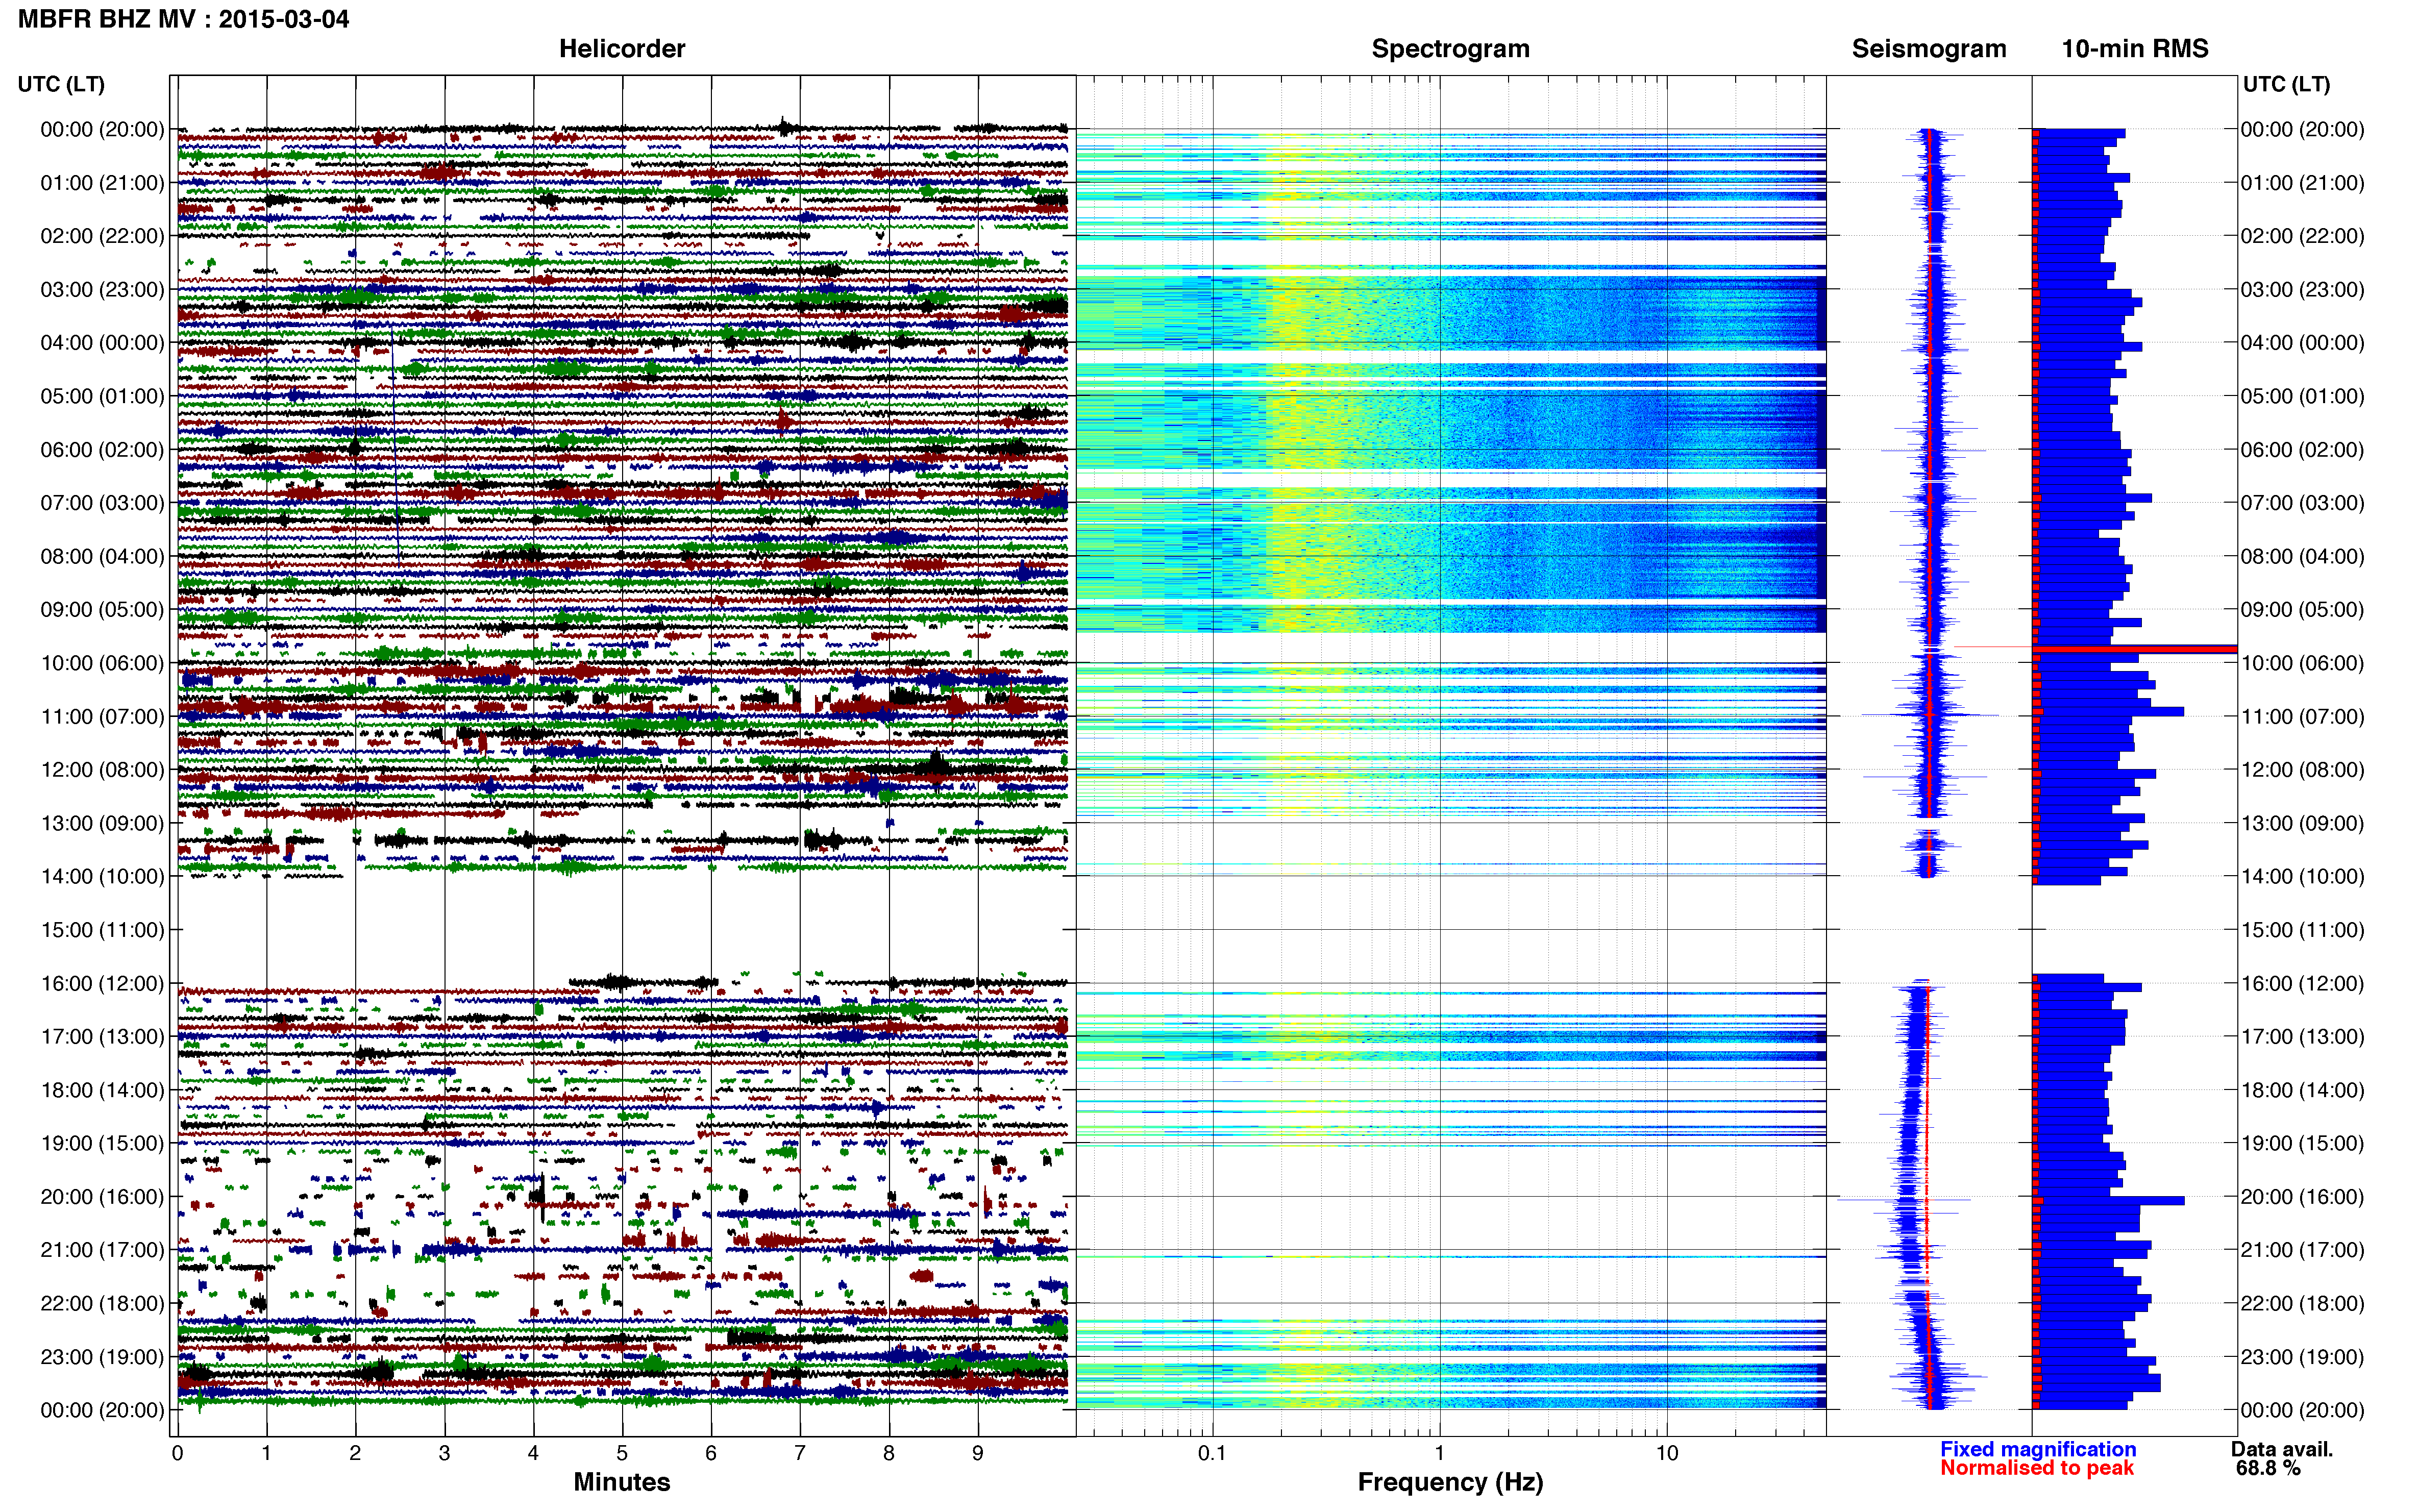The height and width of the screenshot is (1512, 2419).
Task: Click the left "05:00 (01:00)" time label
Action: 102,396
